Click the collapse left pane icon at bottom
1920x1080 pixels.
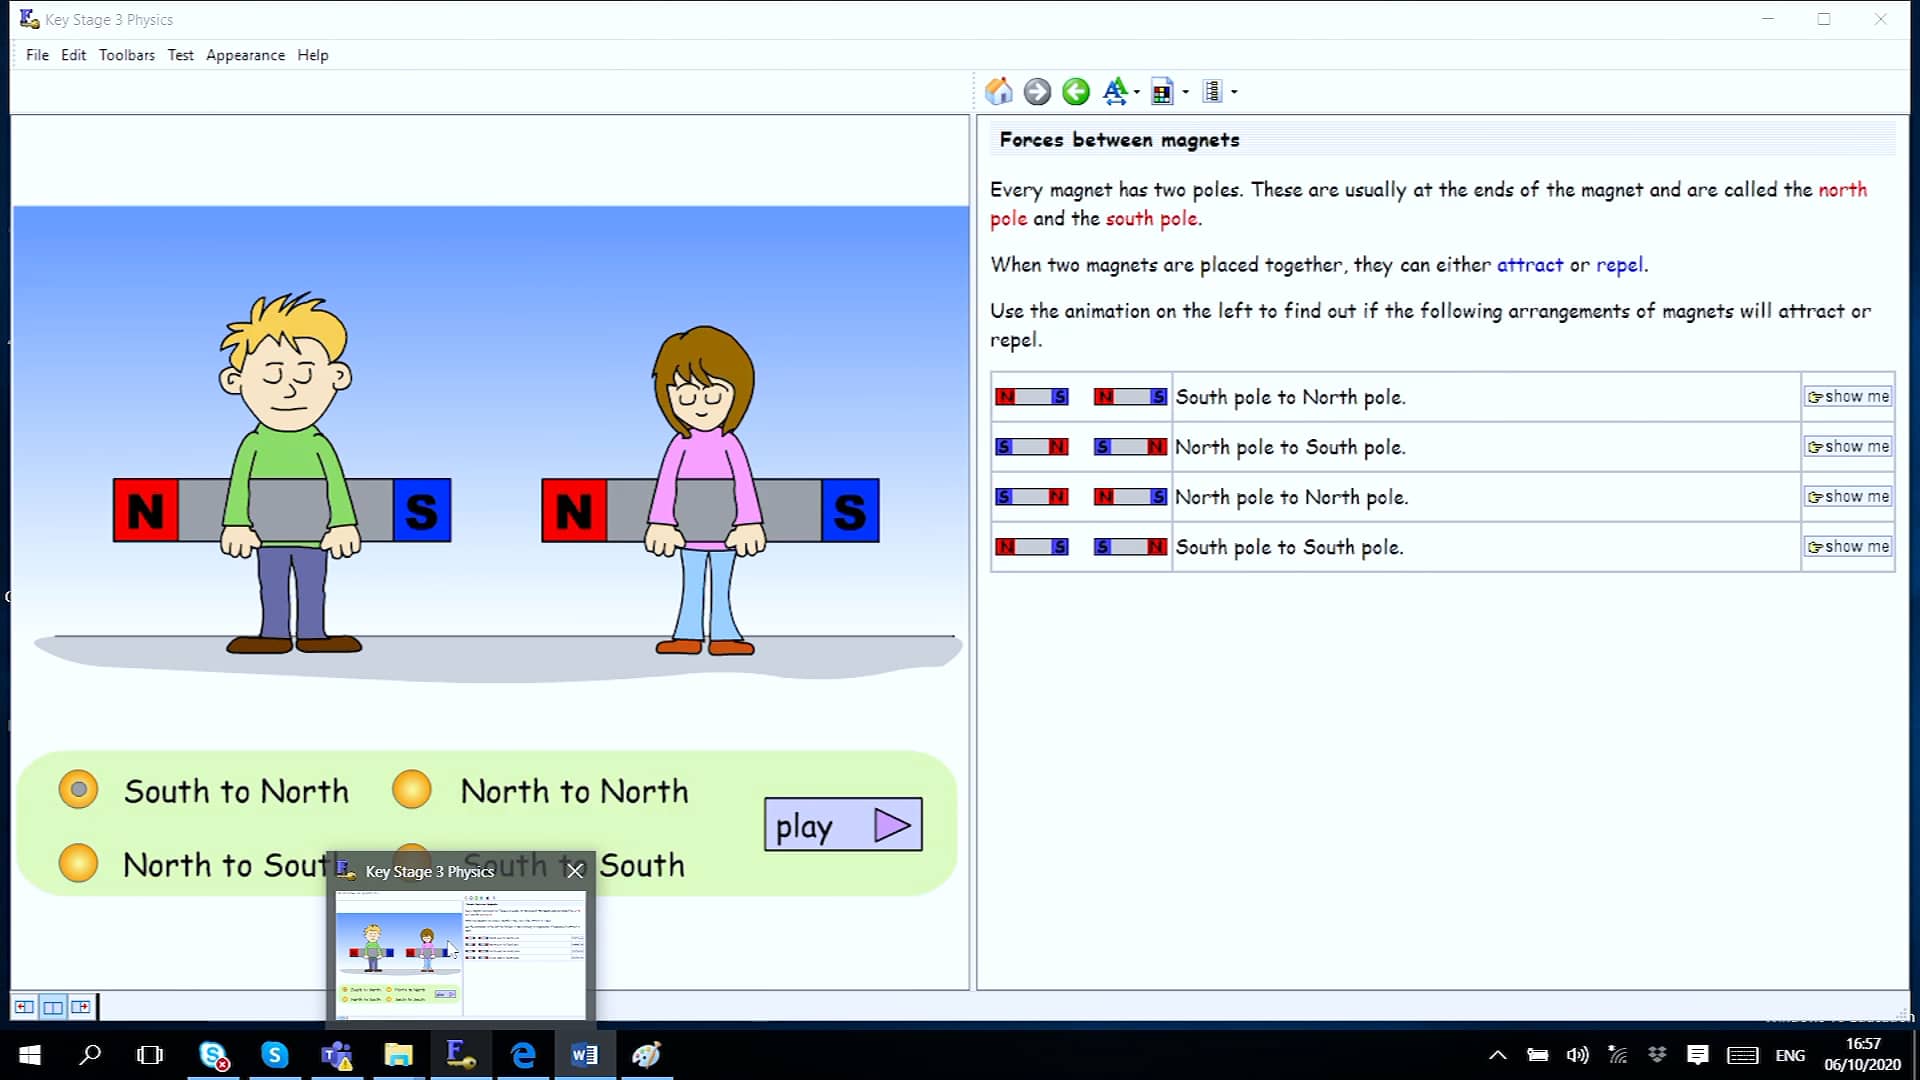(26, 1007)
